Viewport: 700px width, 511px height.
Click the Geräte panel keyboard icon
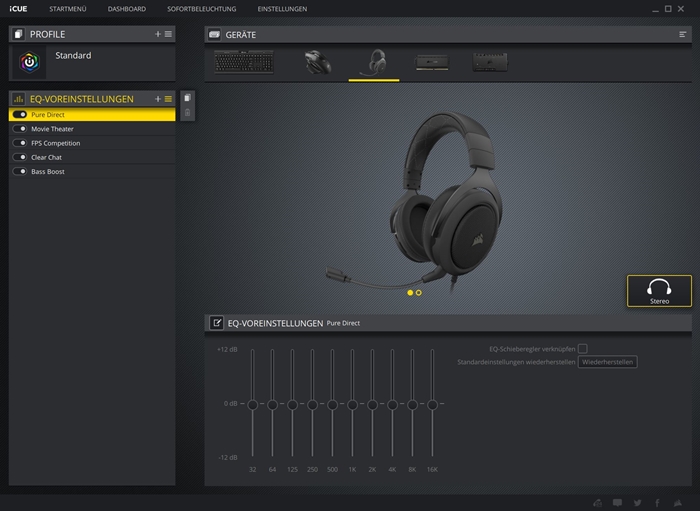click(214, 34)
